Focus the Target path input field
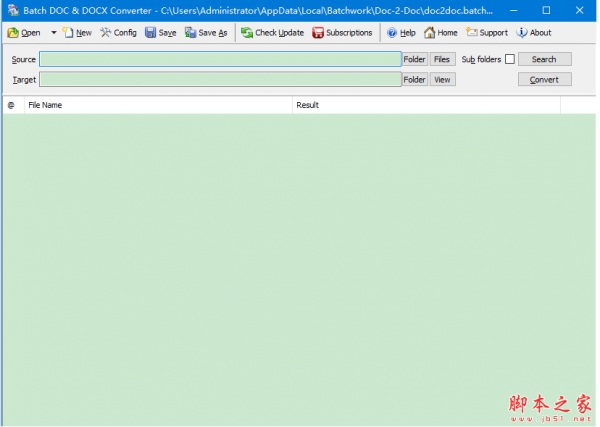The image size is (600, 427). [x=220, y=80]
